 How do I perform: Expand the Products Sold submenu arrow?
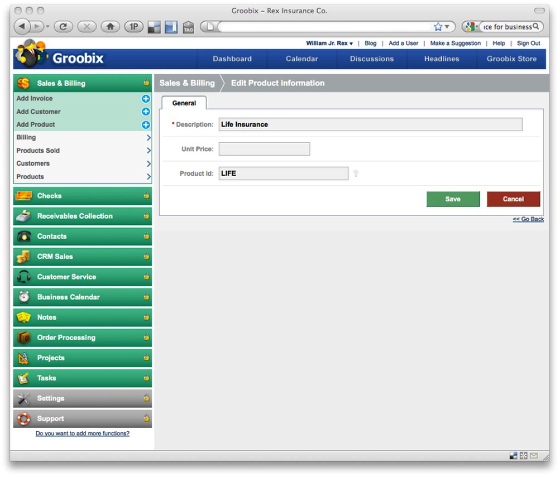click(149, 151)
